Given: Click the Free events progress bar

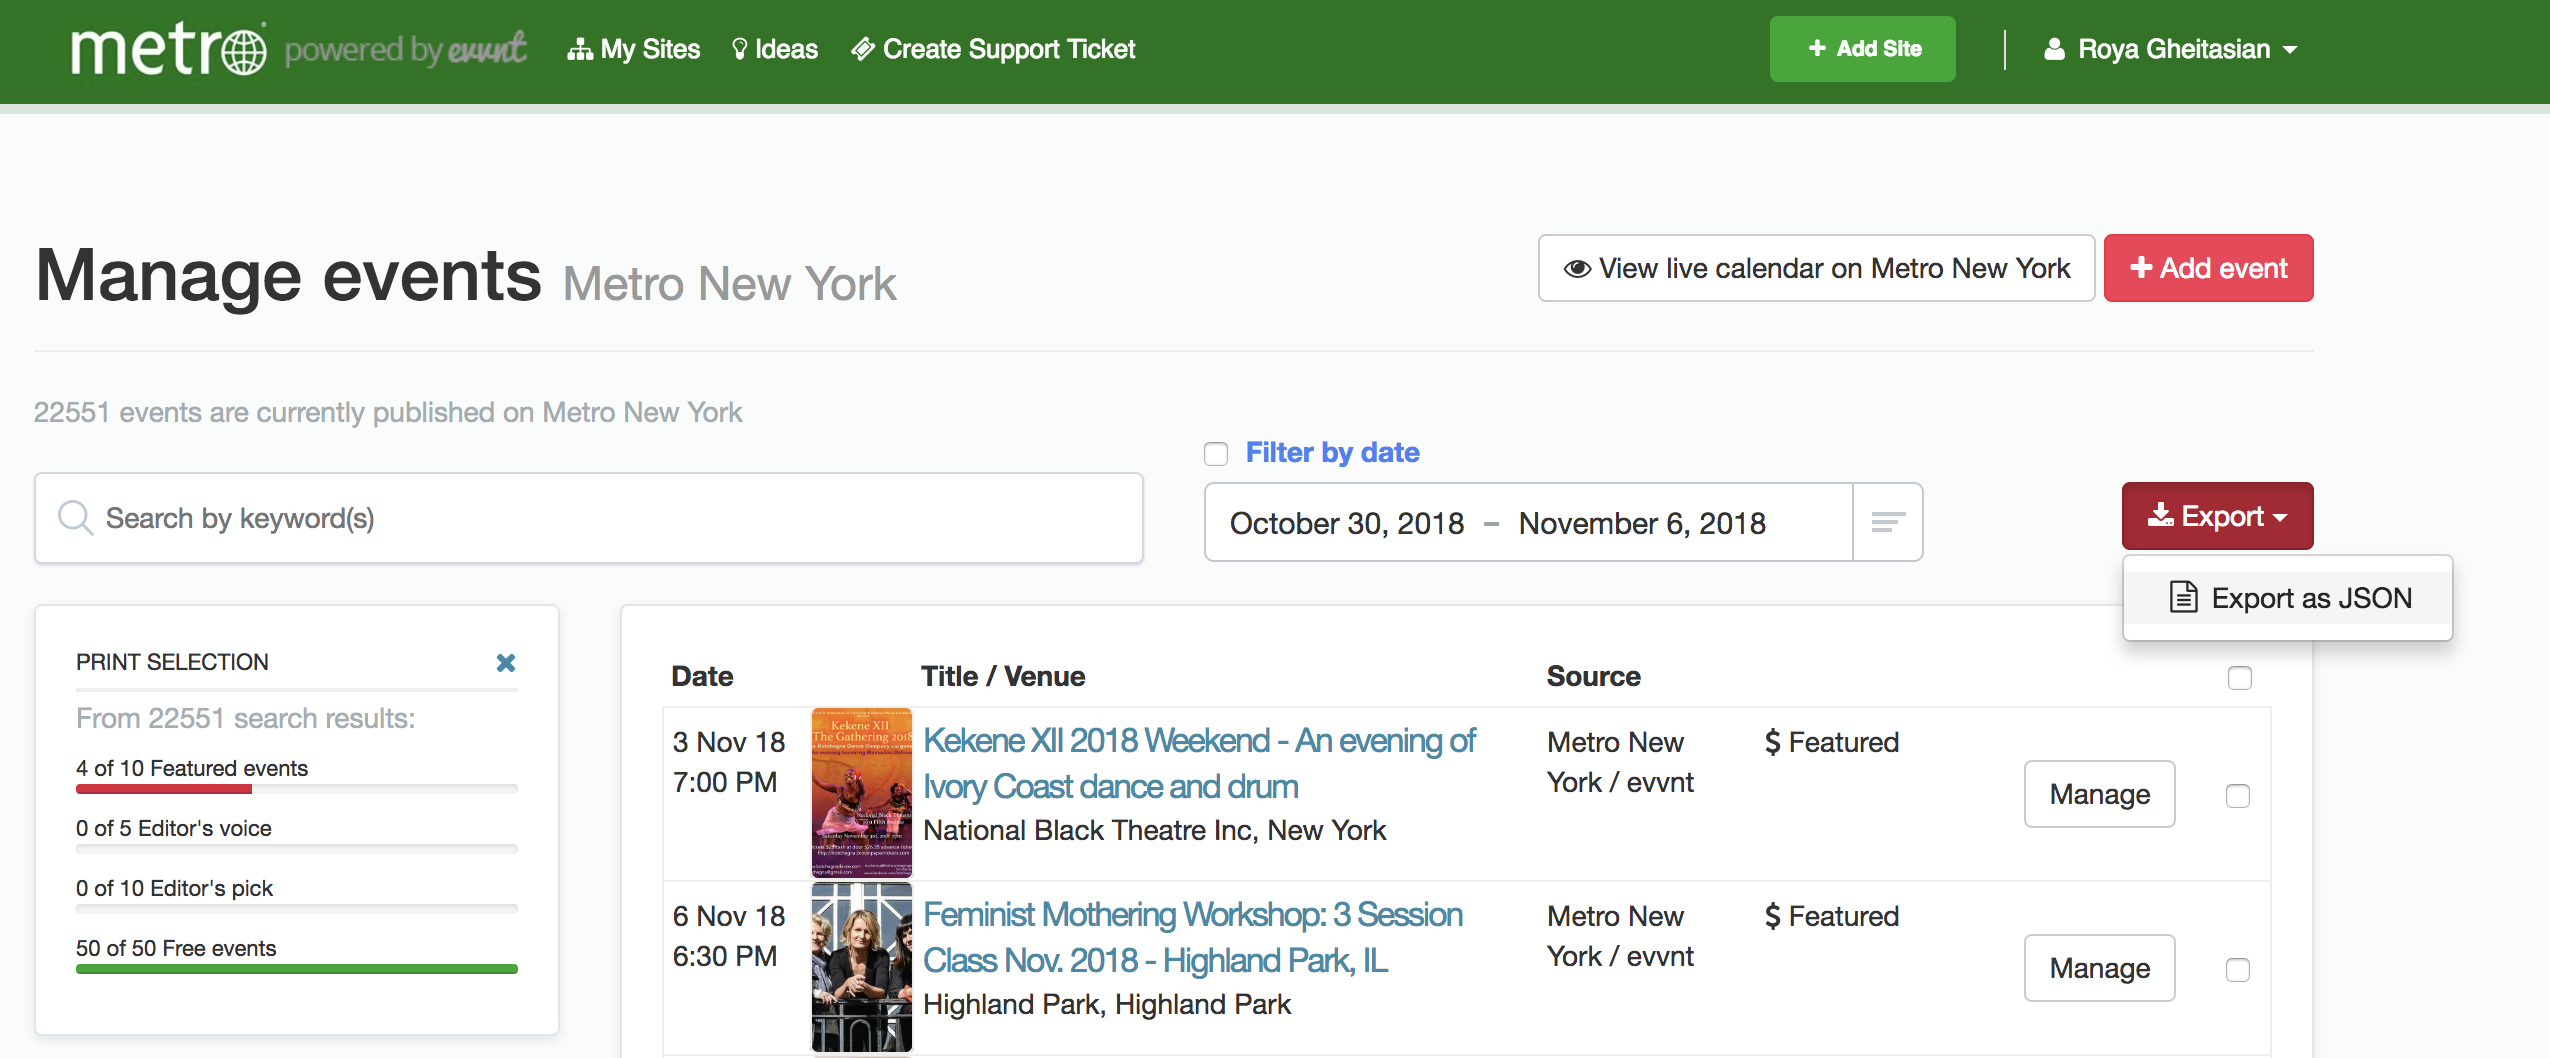Looking at the screenshot, I should click(x=297, y=969).
